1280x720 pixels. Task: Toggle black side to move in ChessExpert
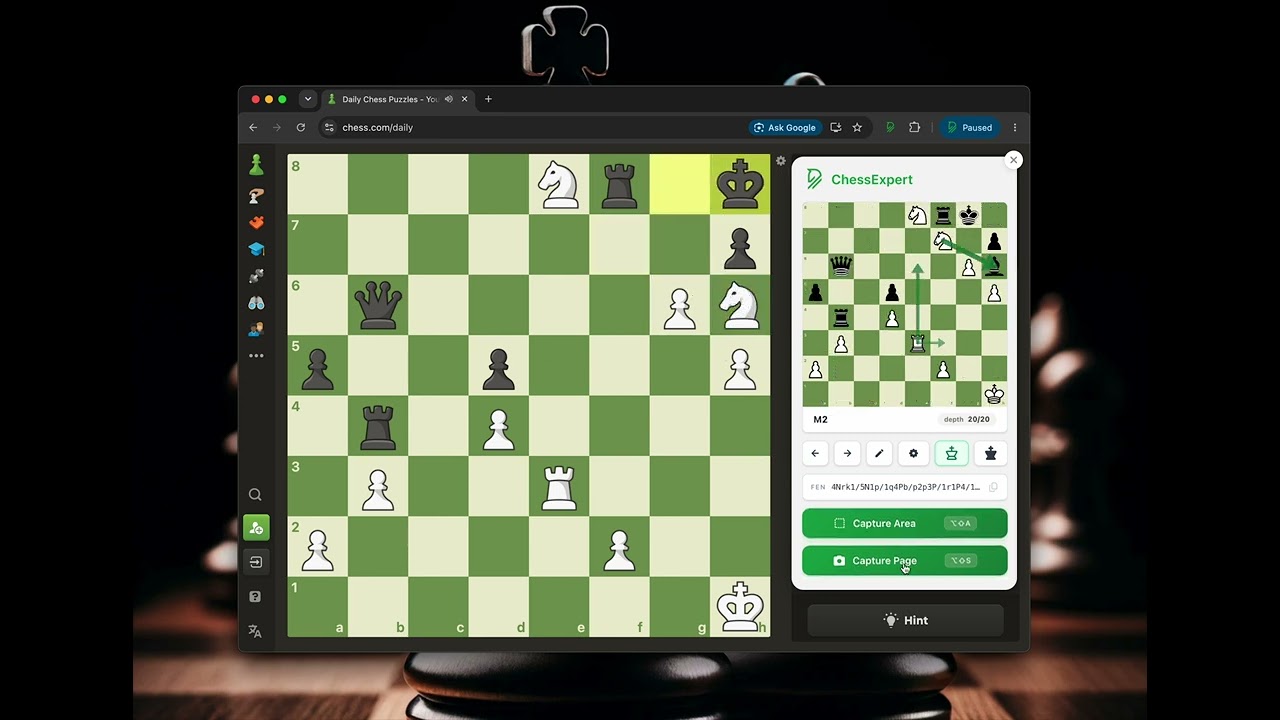pos(991,454)
